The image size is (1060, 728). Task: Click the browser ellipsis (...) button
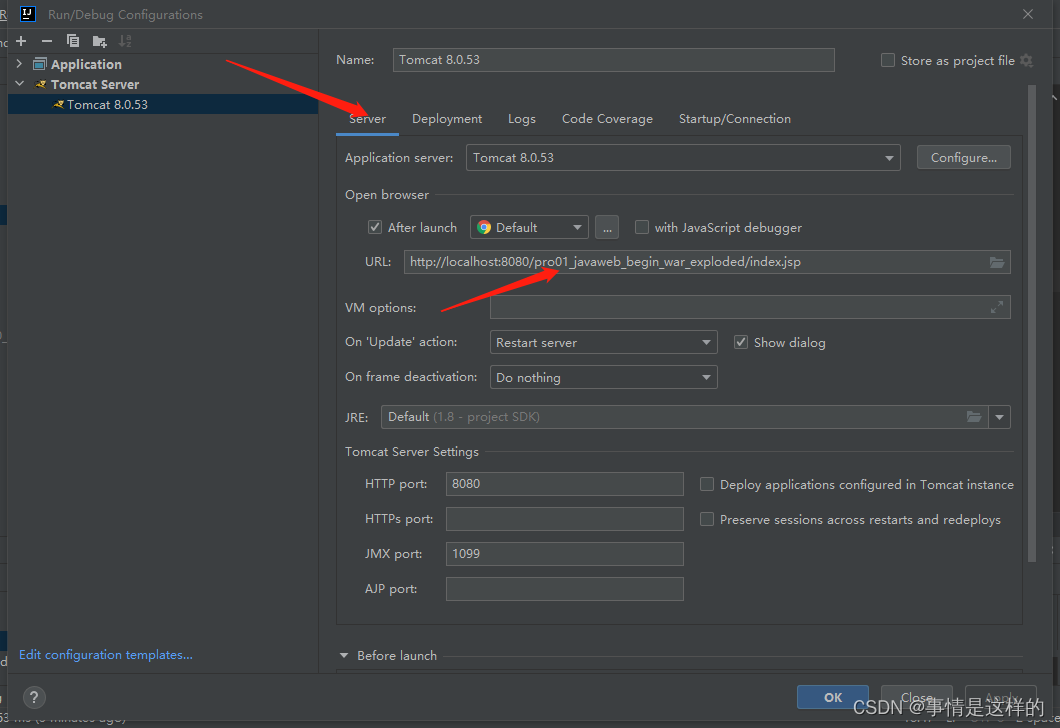[607, 227]
